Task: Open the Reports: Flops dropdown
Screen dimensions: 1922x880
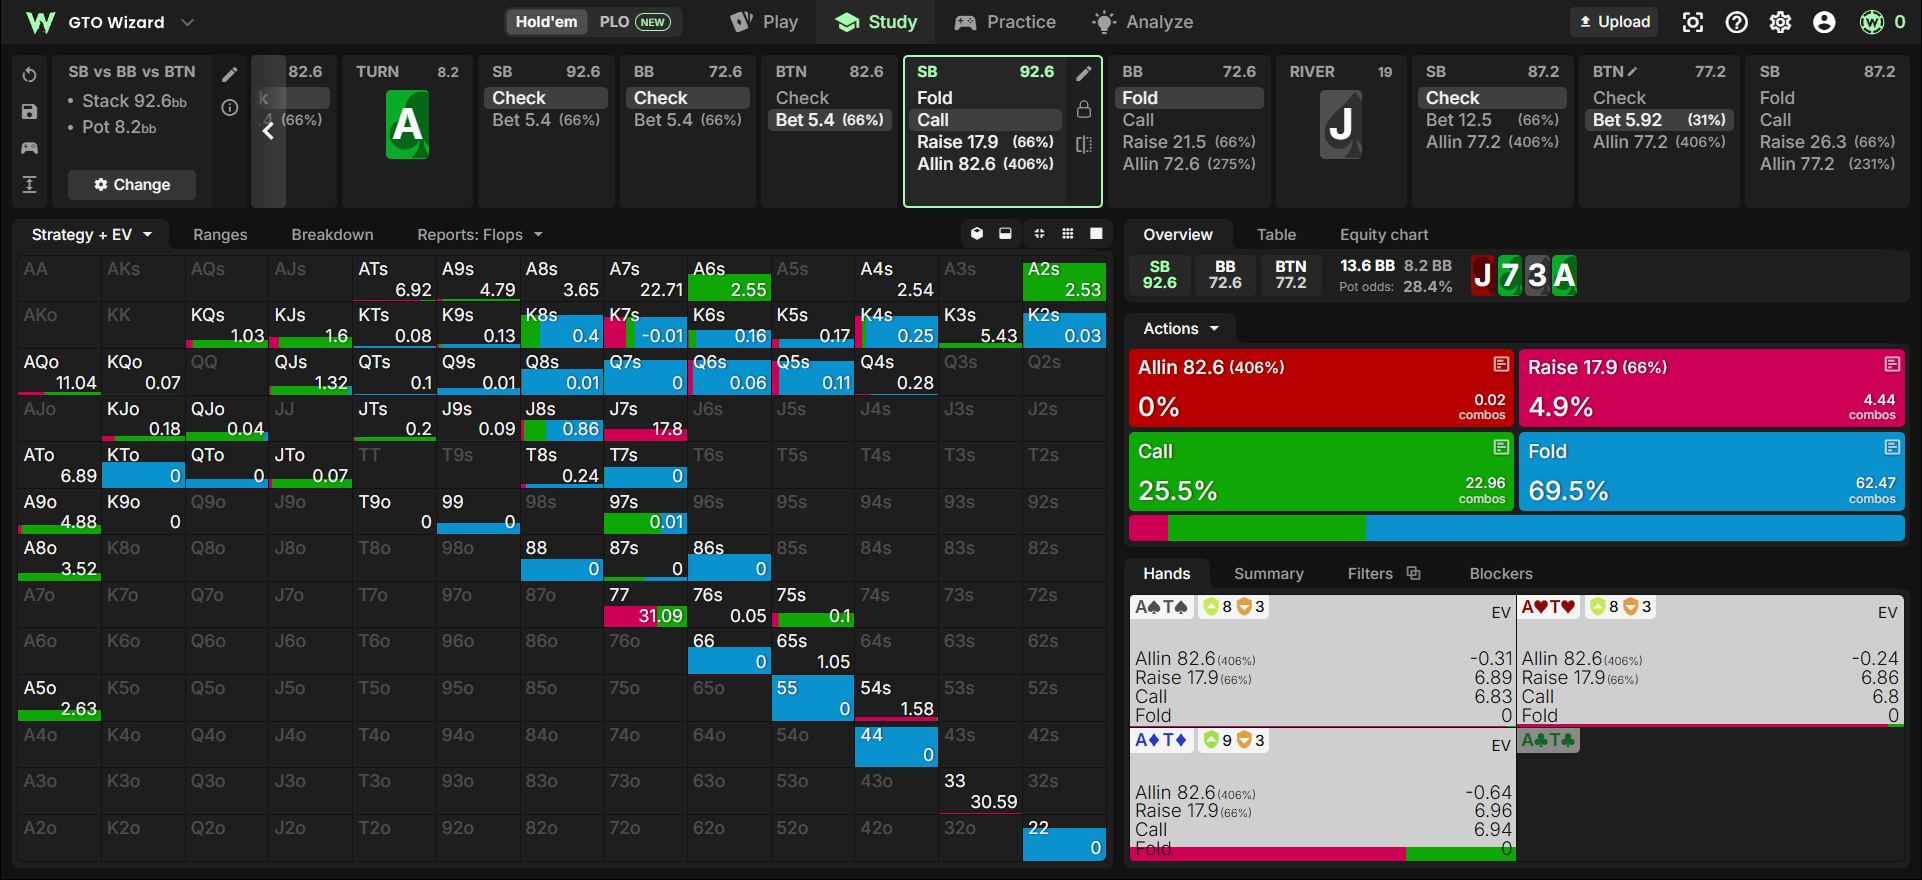Action: pyautogui.click(x=480, y=234)
